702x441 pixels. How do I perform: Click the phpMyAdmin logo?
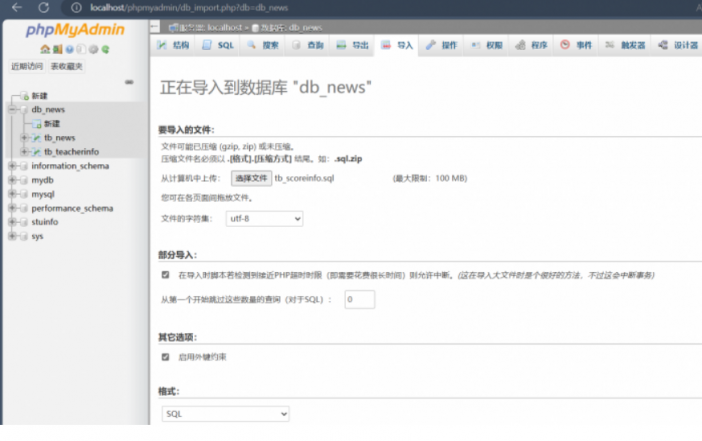pyautogui.click(x=75, y=30)
